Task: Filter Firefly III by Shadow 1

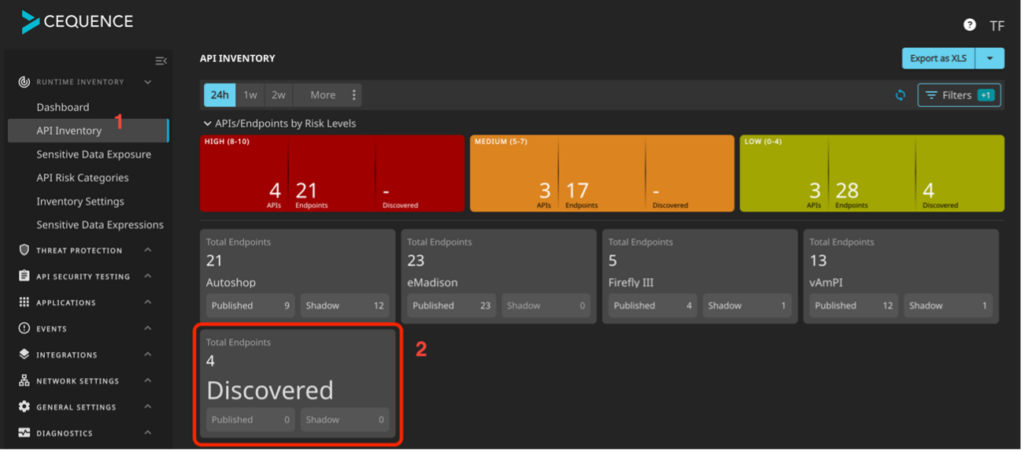Action: [x=747, y=306]
